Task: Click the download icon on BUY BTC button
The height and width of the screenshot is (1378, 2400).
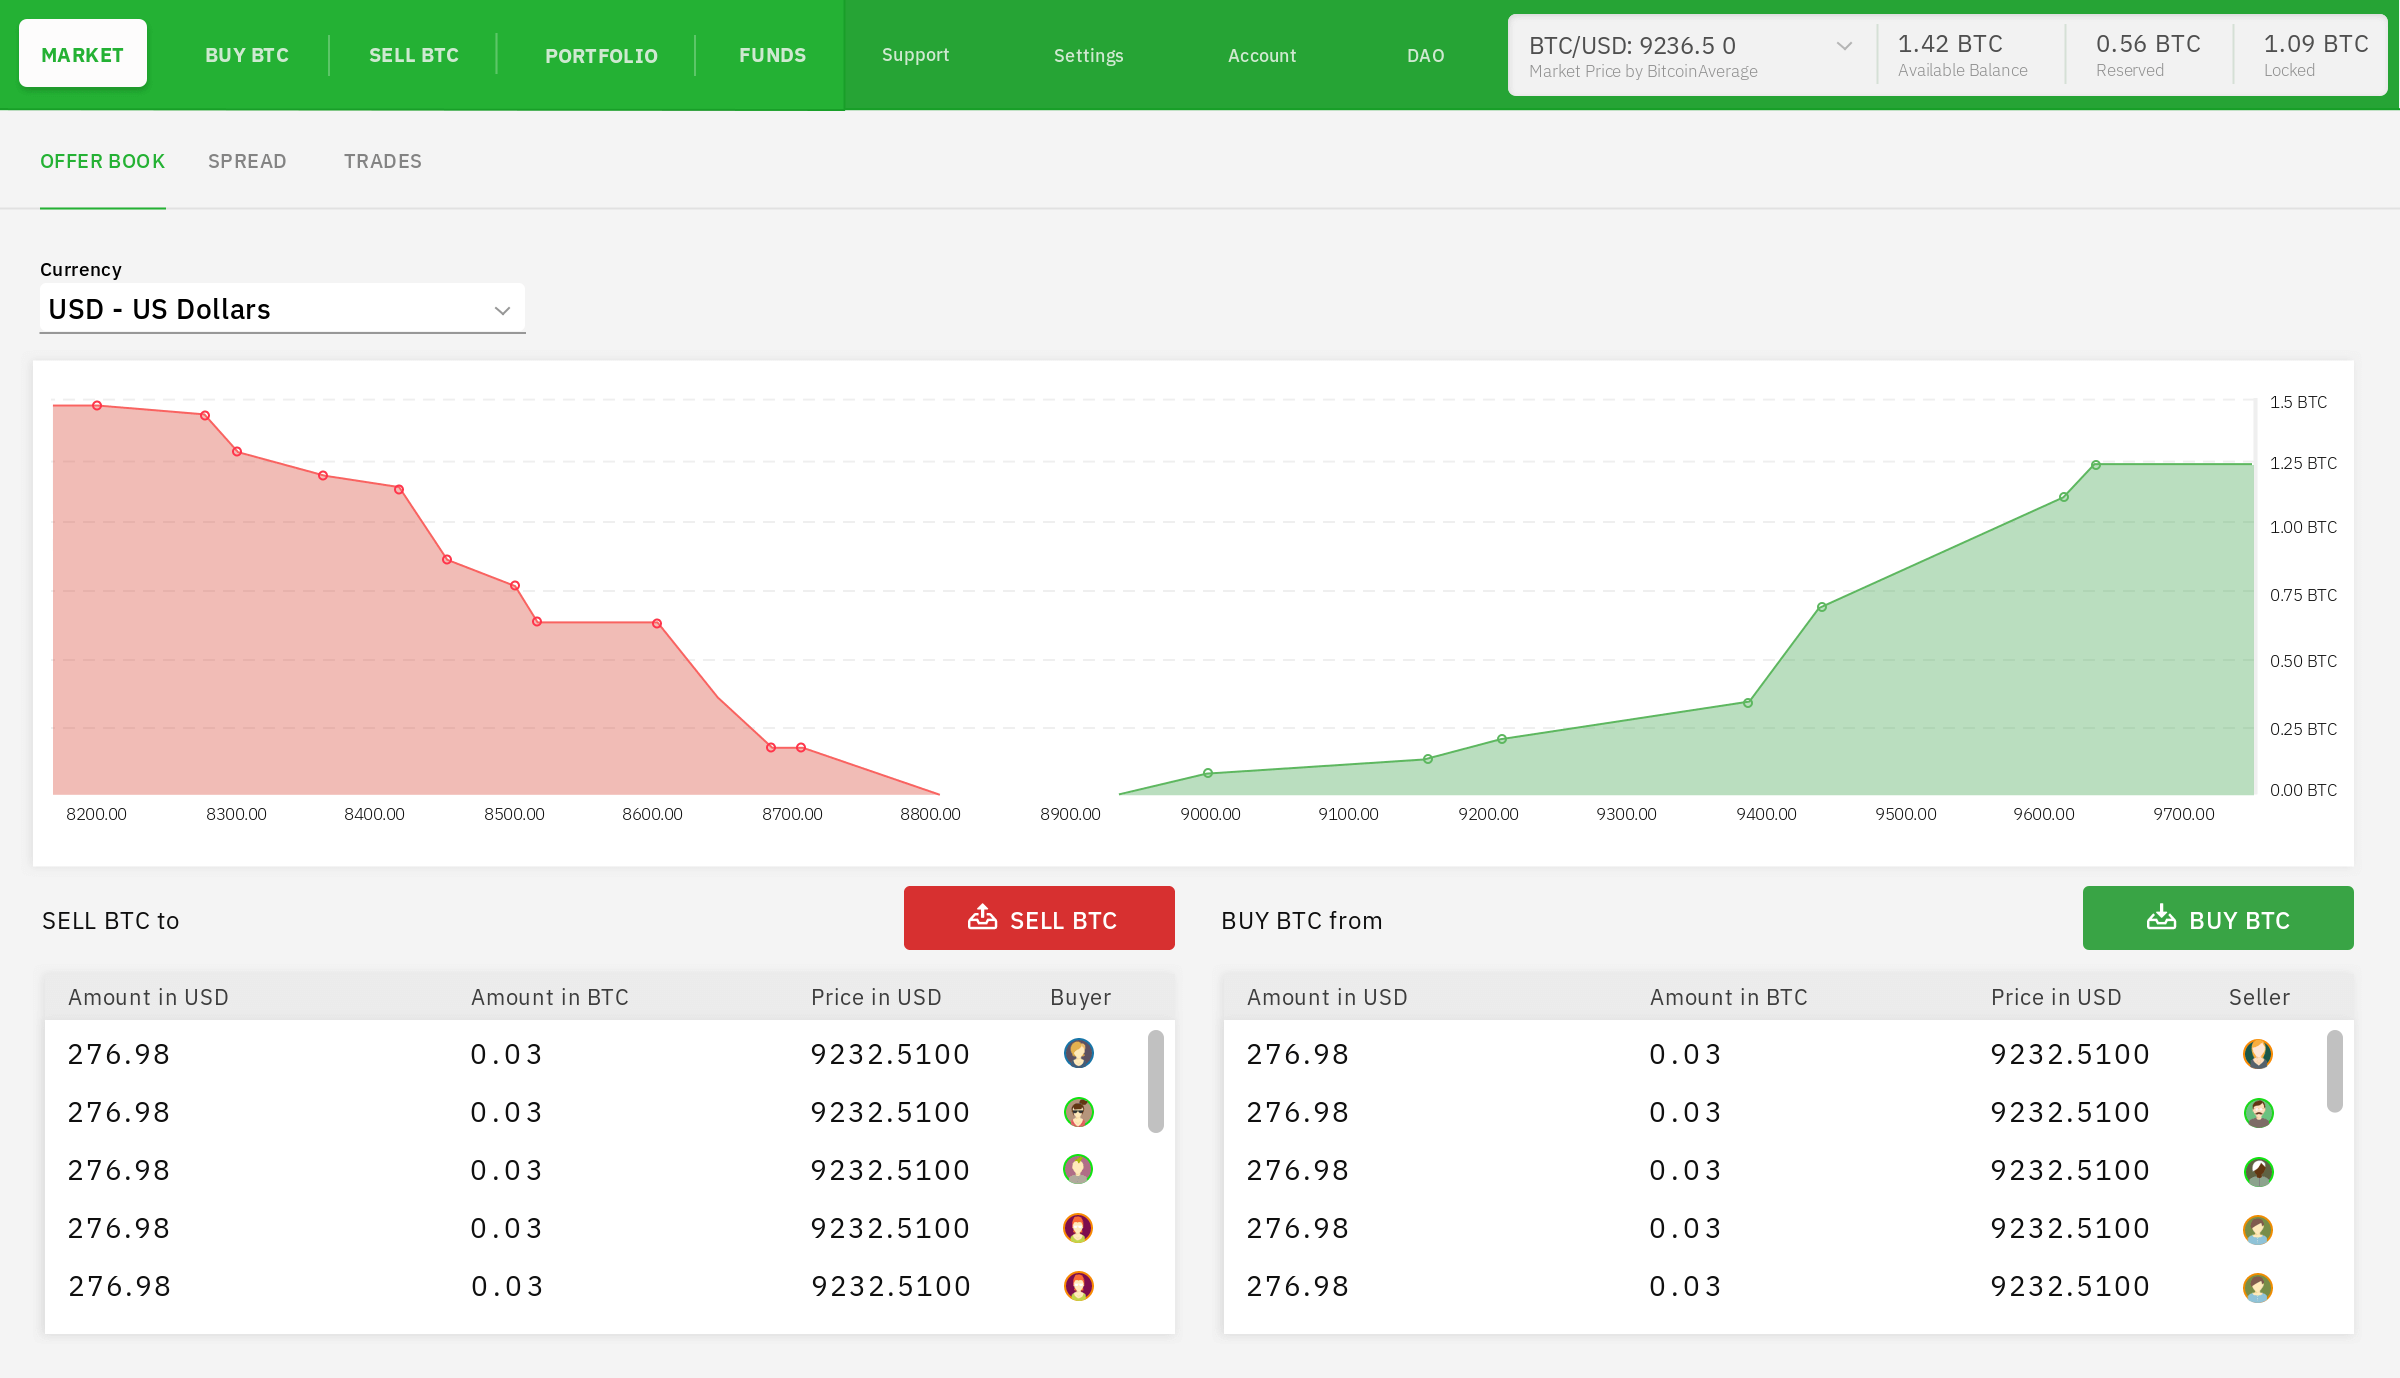Action: [2162, 917]
